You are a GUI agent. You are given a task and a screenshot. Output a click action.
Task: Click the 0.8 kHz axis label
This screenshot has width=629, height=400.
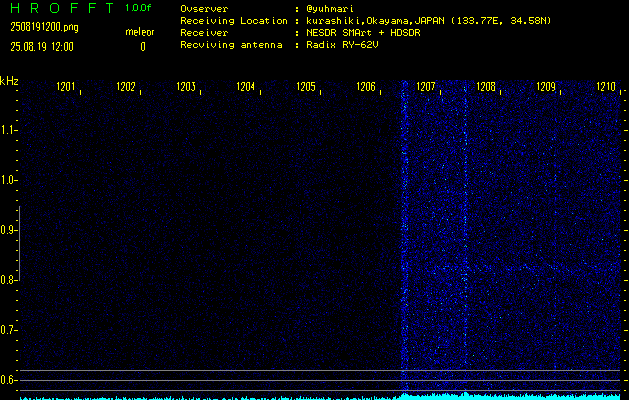click(8, 280)
